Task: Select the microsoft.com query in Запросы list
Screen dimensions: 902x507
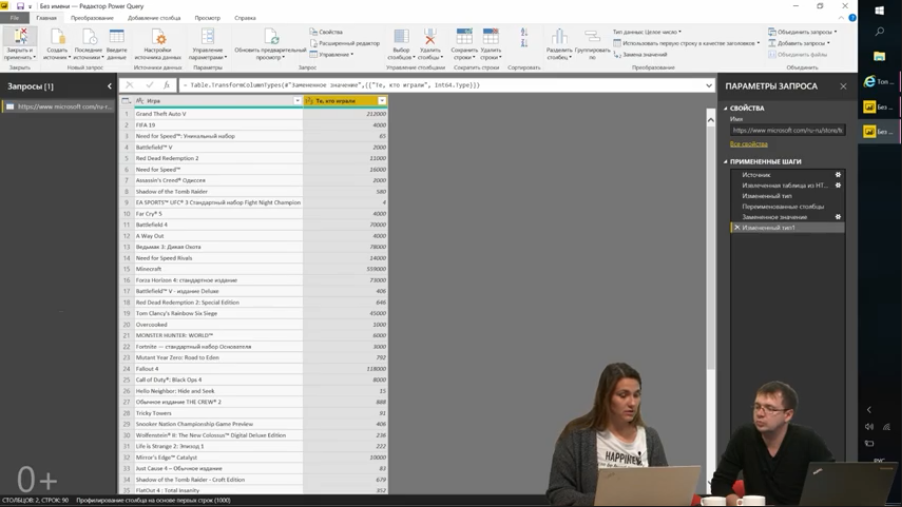Action: coord(58,106)
